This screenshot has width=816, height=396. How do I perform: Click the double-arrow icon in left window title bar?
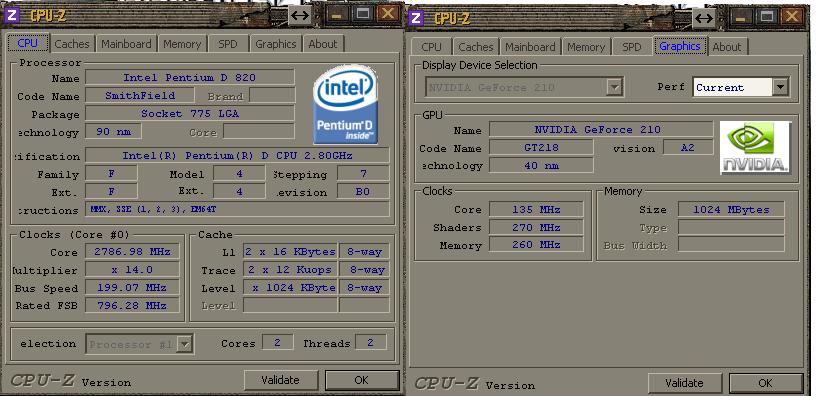pyautogui.click(x=300, y=15)
